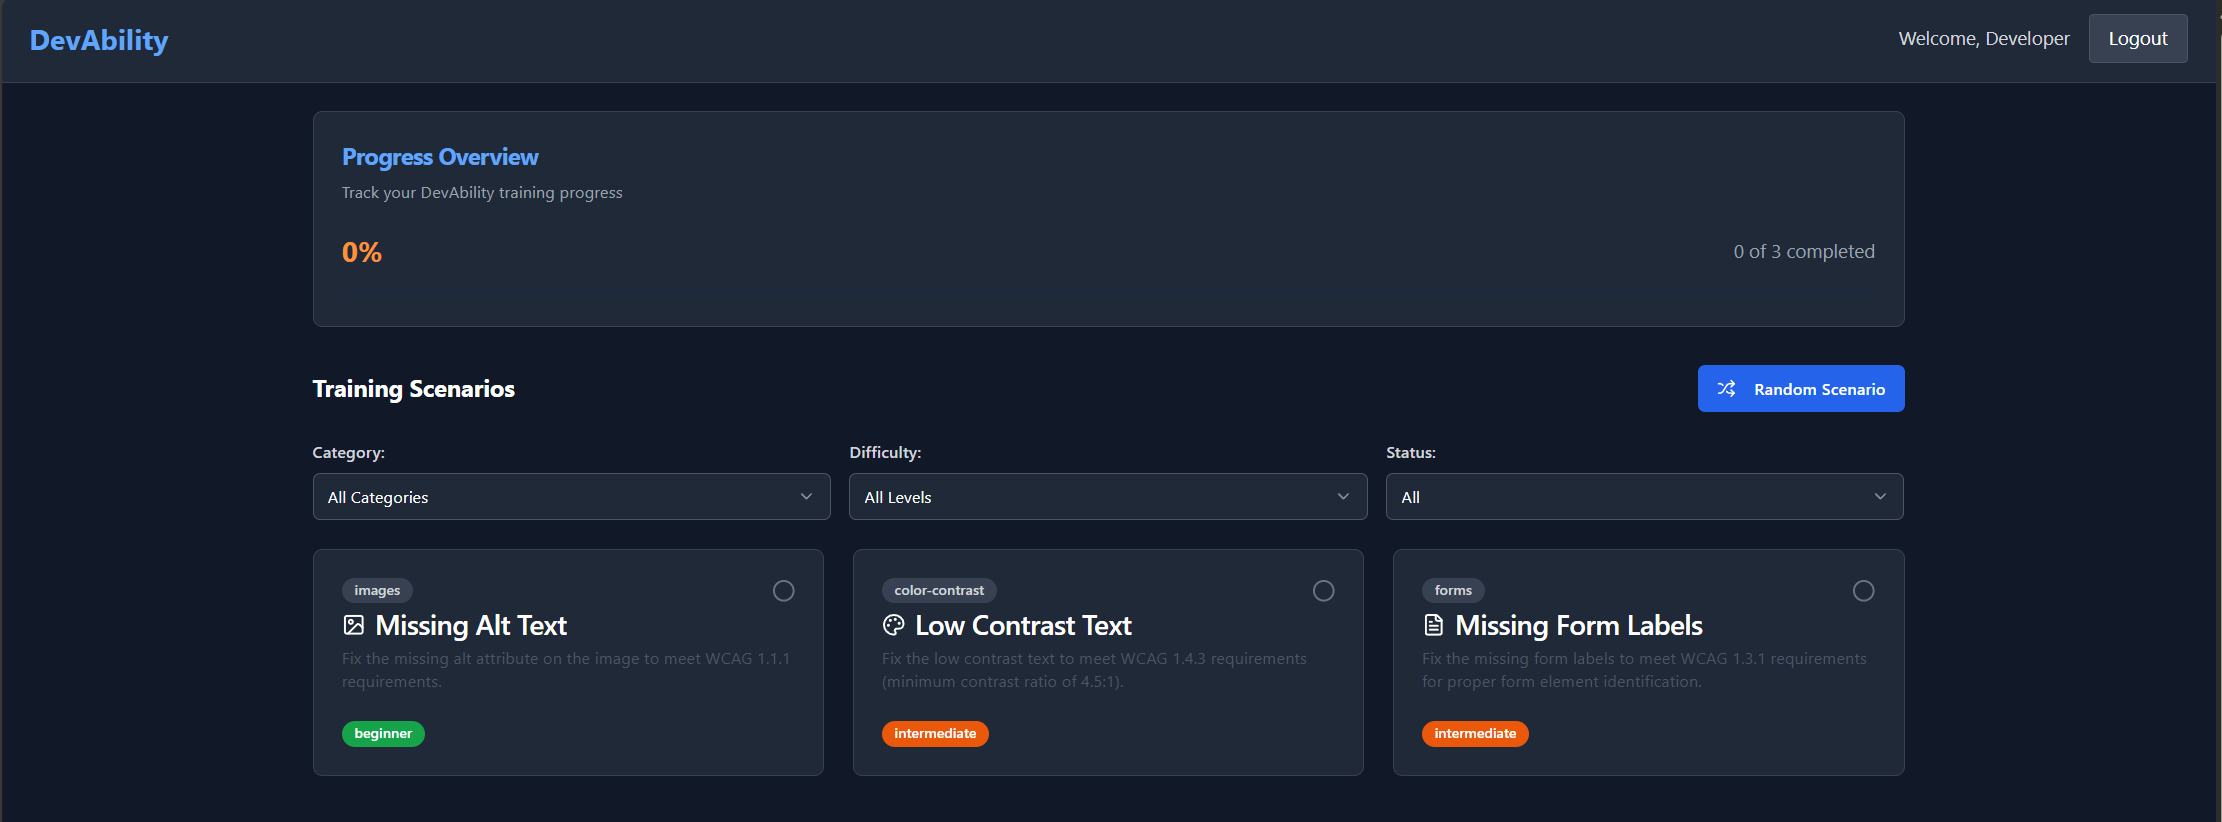
Task: Click the image icon on Missing Alt Text card
Action: [354, 624]
